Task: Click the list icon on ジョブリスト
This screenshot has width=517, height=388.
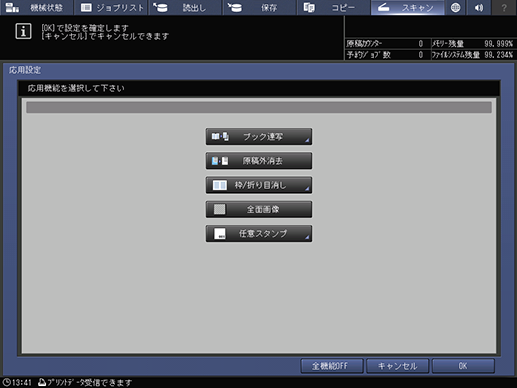Action: (x=86, y=7)
